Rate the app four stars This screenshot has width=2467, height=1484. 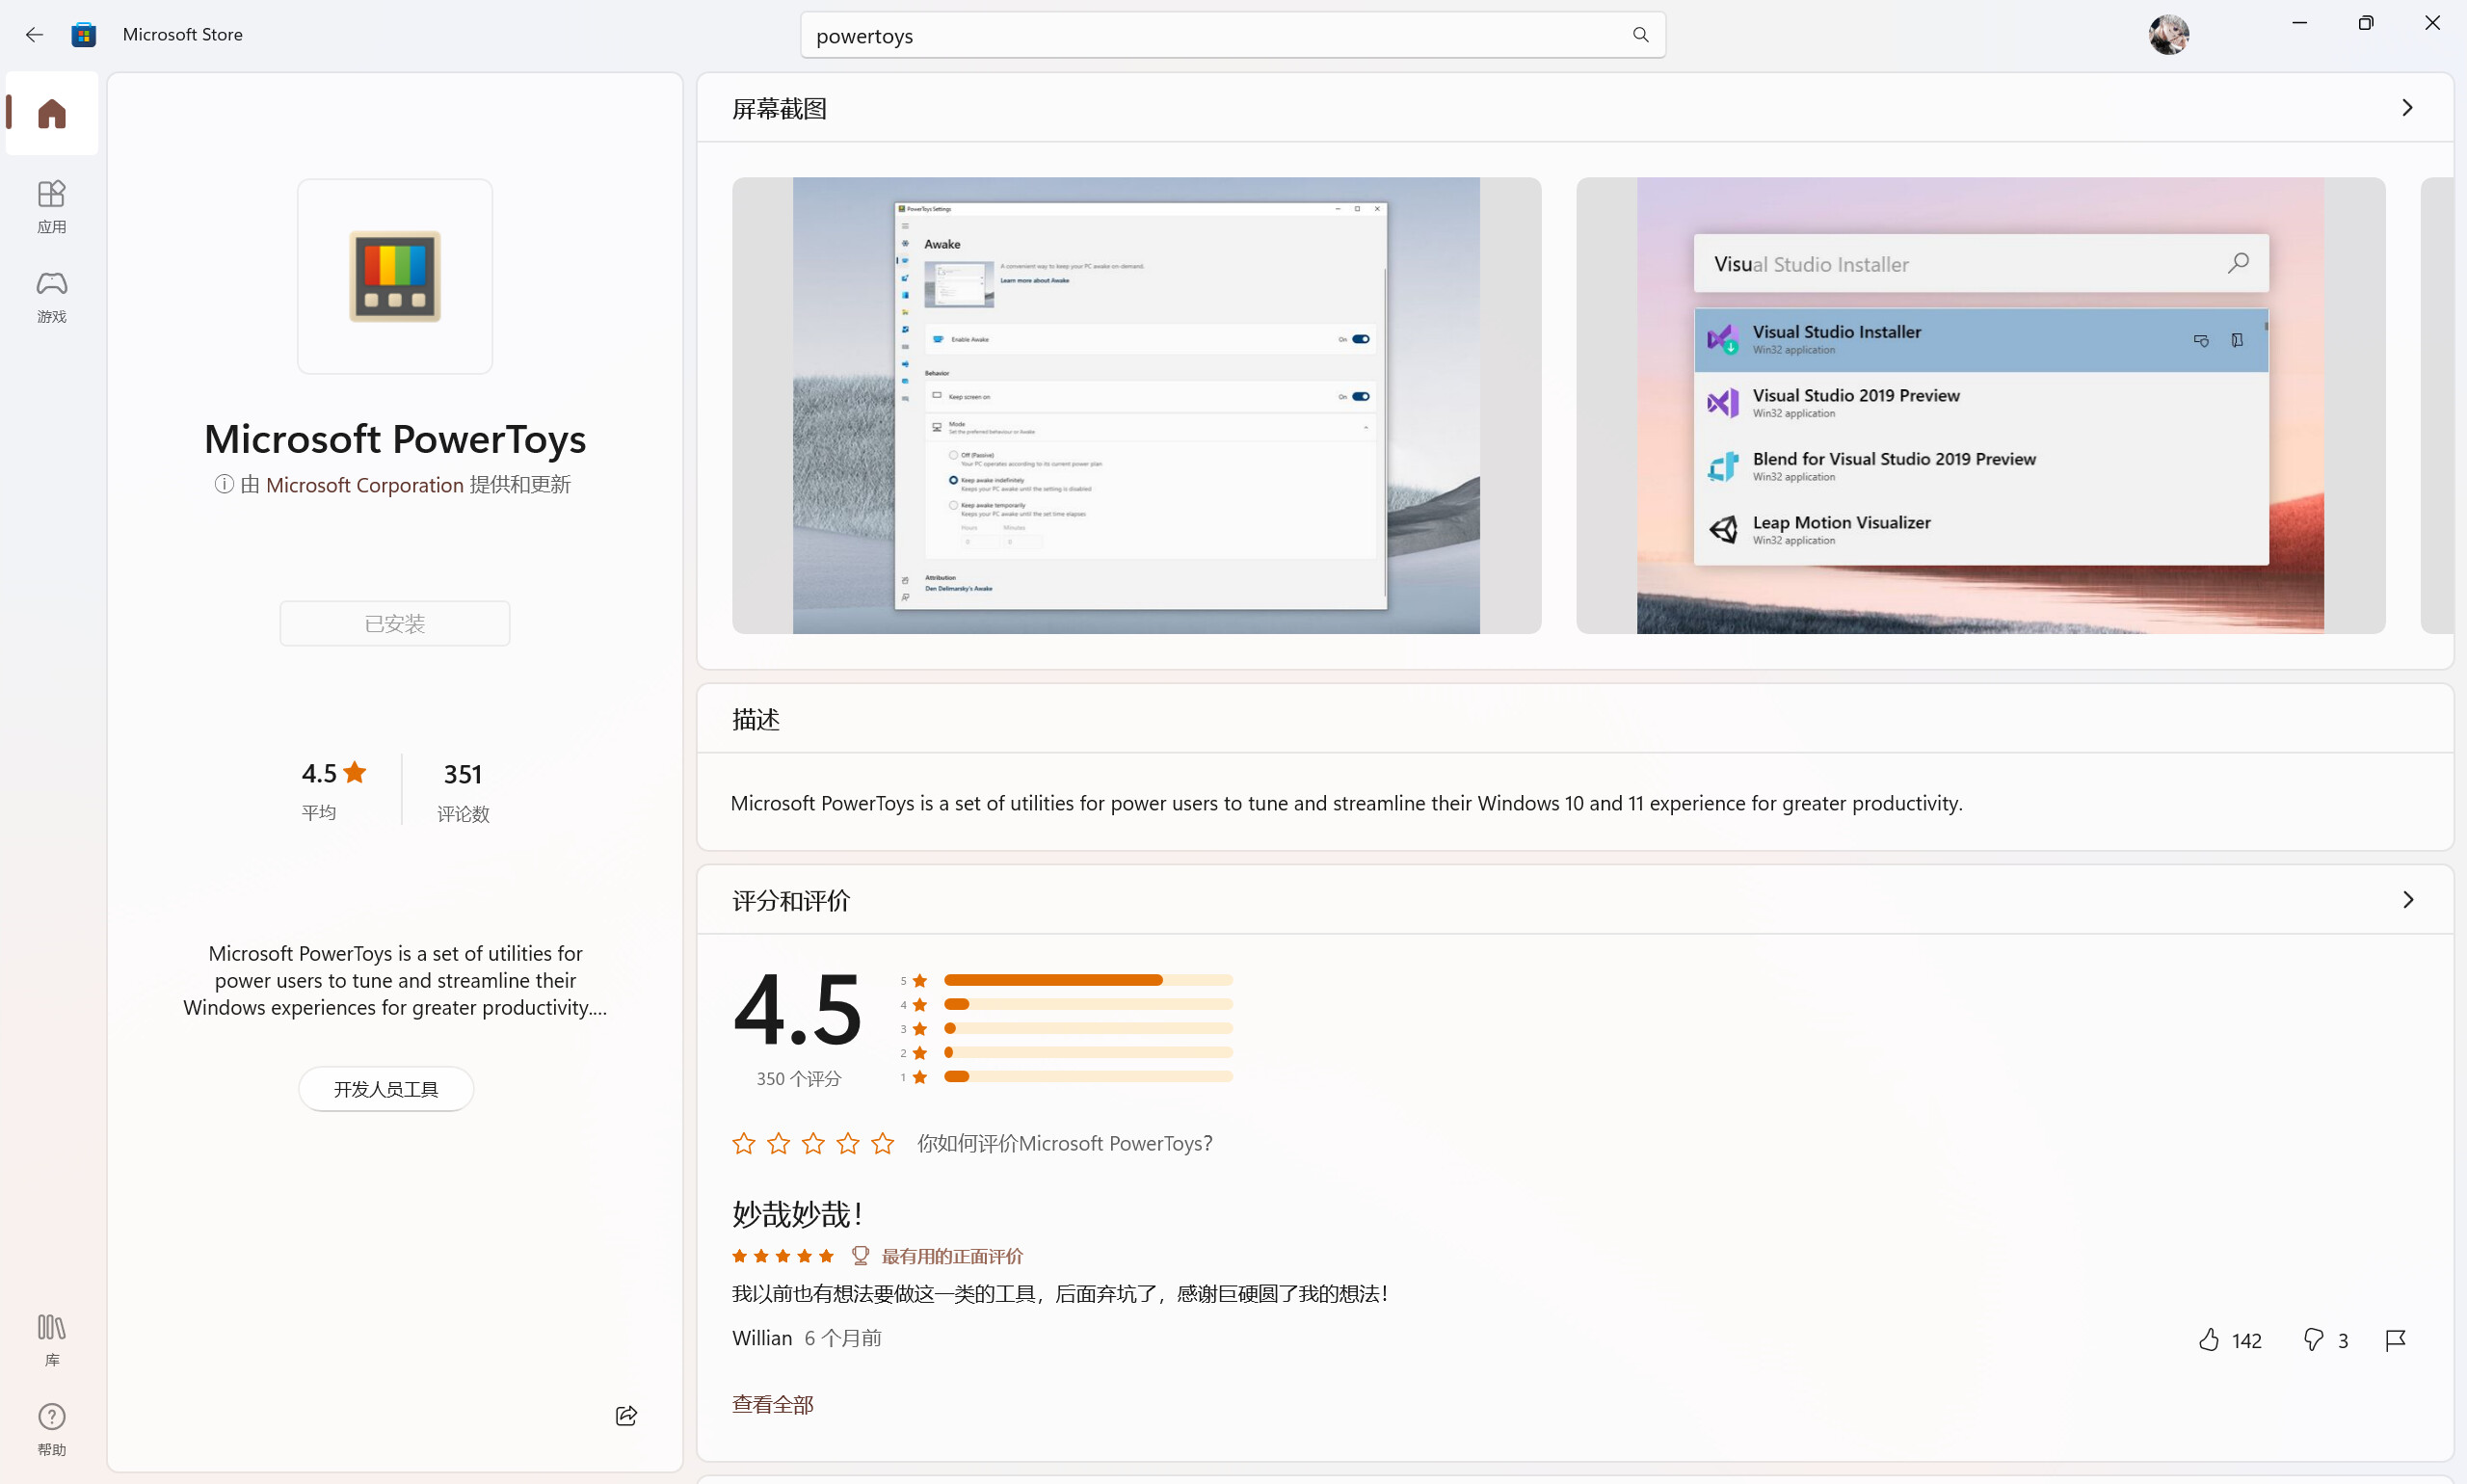pyautogui.click(x=848, y=1143)
